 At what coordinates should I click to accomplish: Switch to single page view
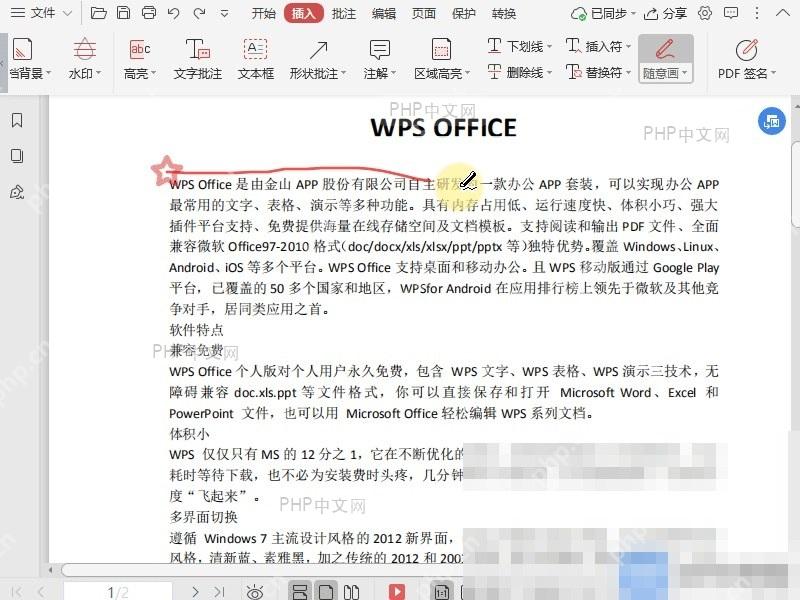point(326,592)
